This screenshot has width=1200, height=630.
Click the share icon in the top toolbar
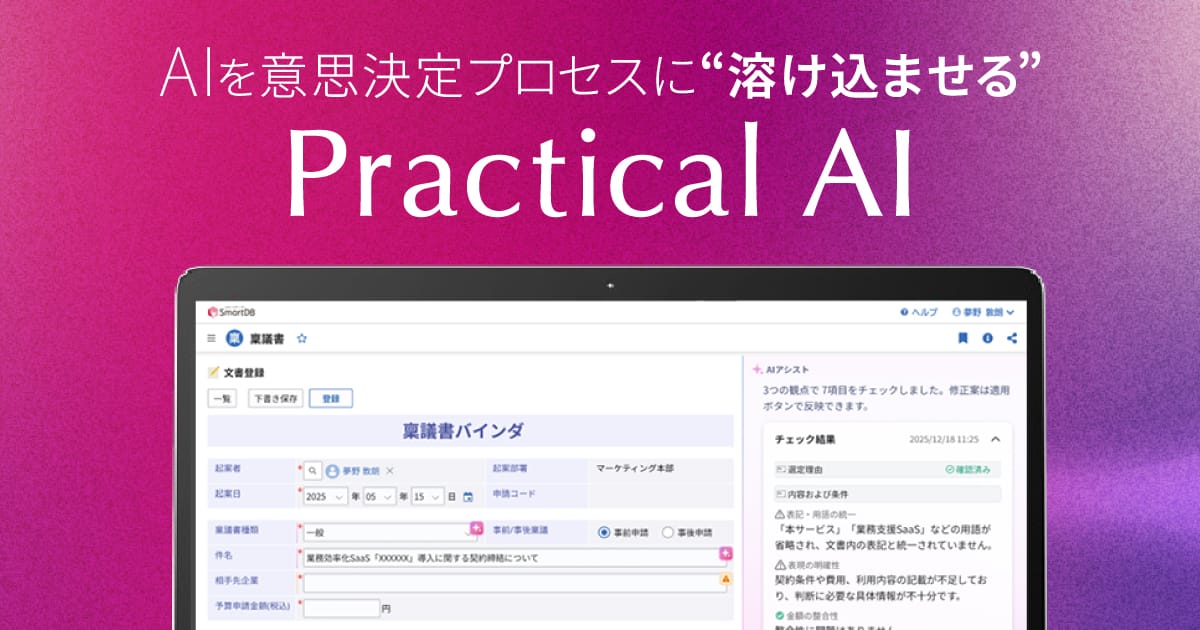coord(1012,337)
